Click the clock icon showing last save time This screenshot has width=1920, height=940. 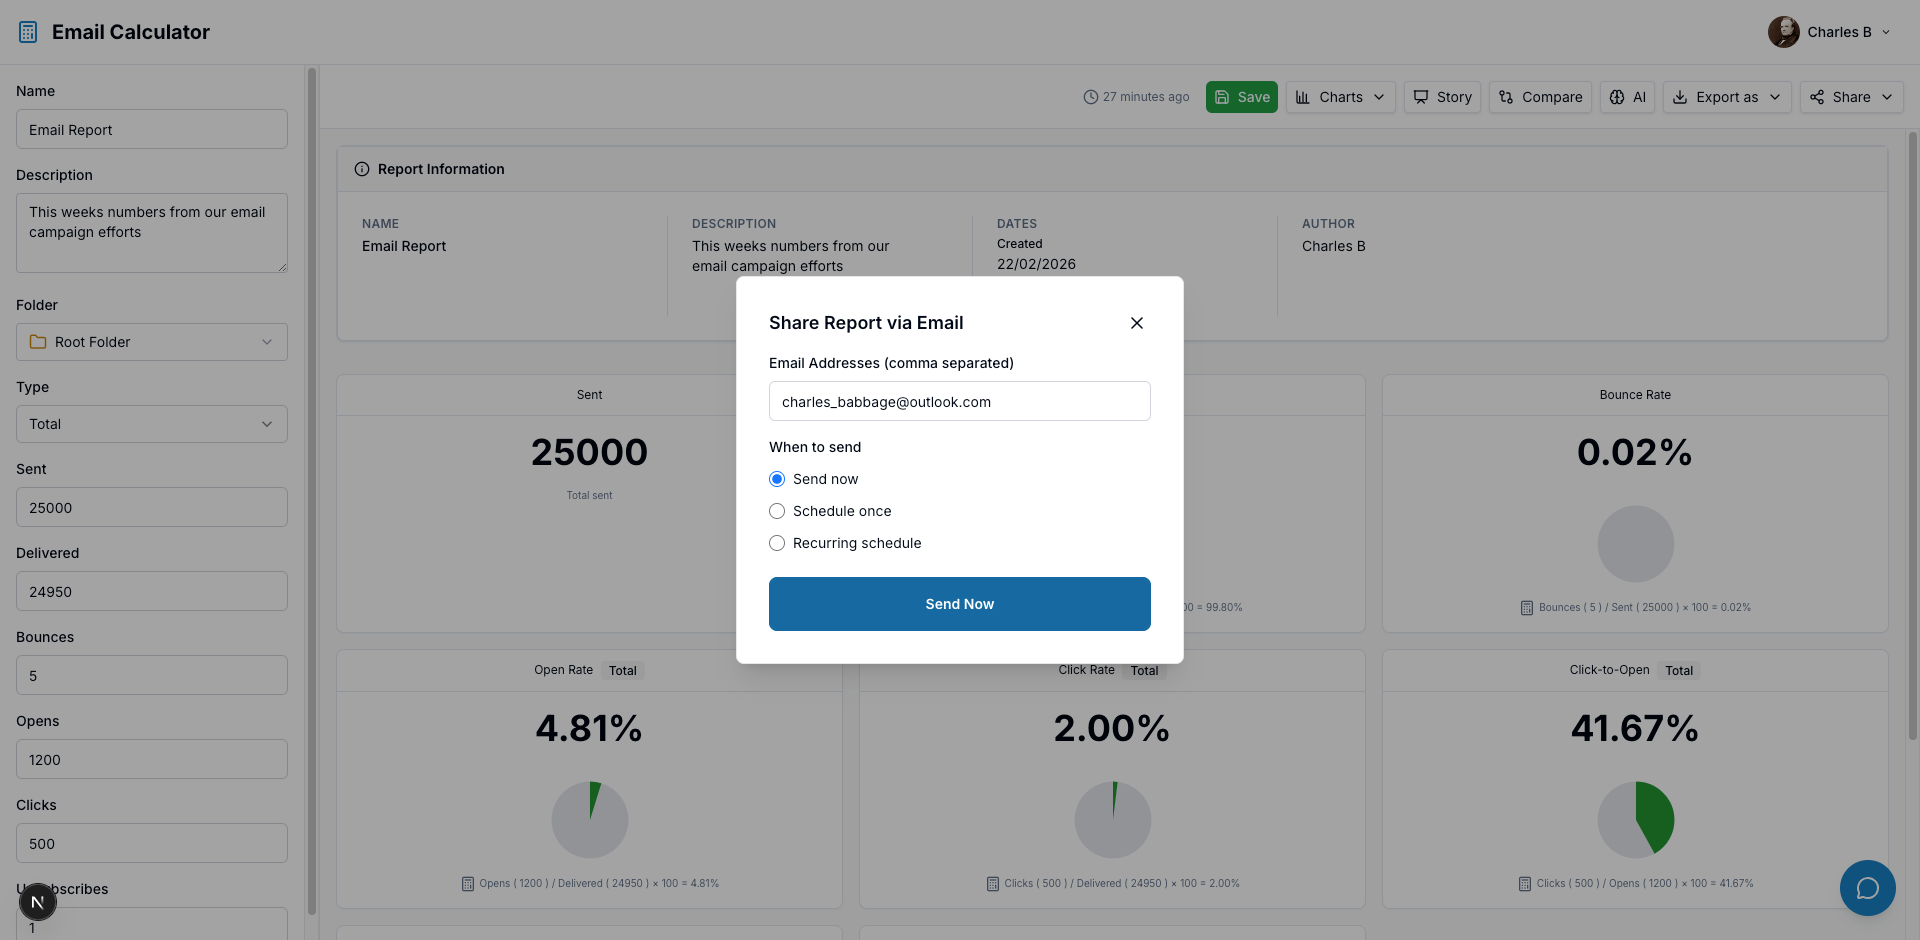[1091, 97]
